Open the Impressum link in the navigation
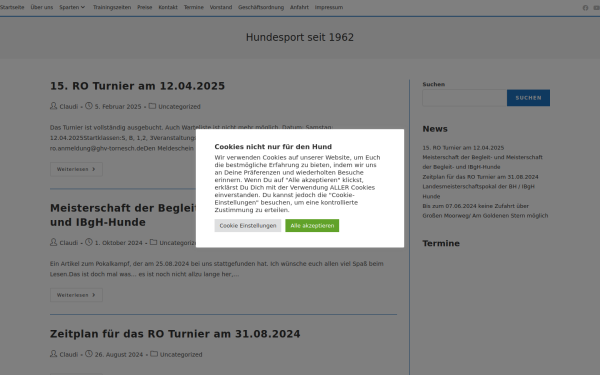This screenshot has height=375, width=600. click(x=329, y=7)
